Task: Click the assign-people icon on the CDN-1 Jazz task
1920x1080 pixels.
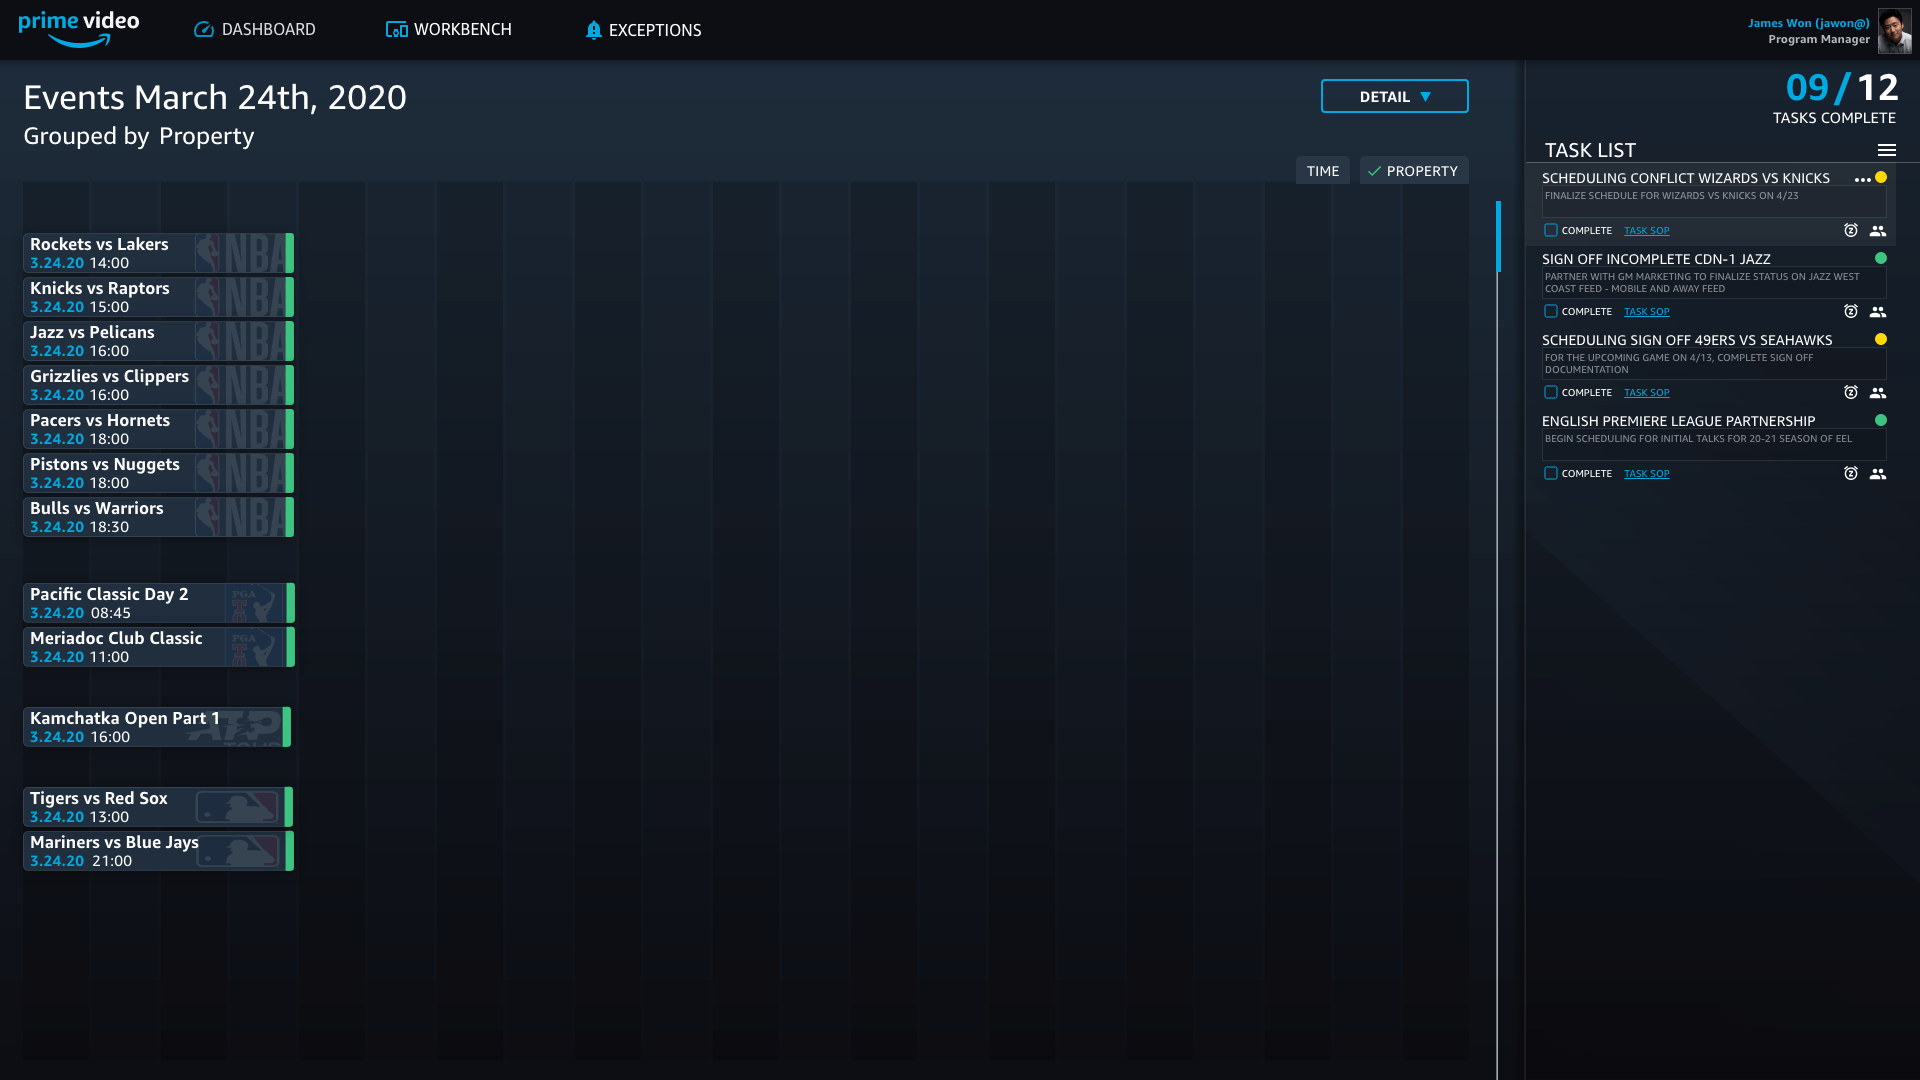Action: [x=1878, y=312]
